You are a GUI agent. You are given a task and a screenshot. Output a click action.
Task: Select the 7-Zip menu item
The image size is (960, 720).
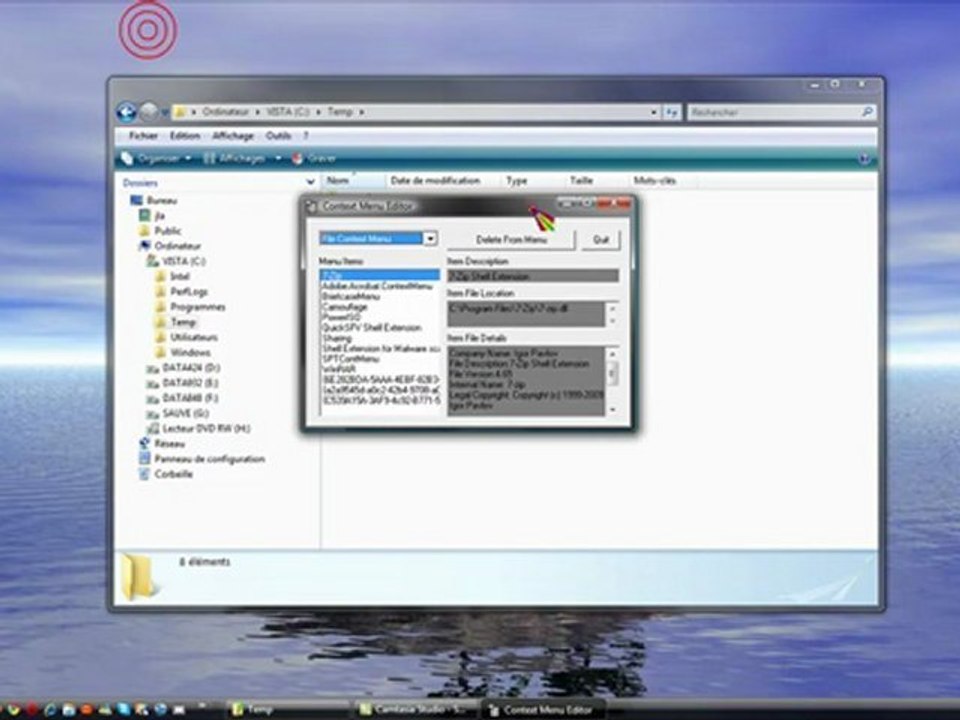pos(380,276)
